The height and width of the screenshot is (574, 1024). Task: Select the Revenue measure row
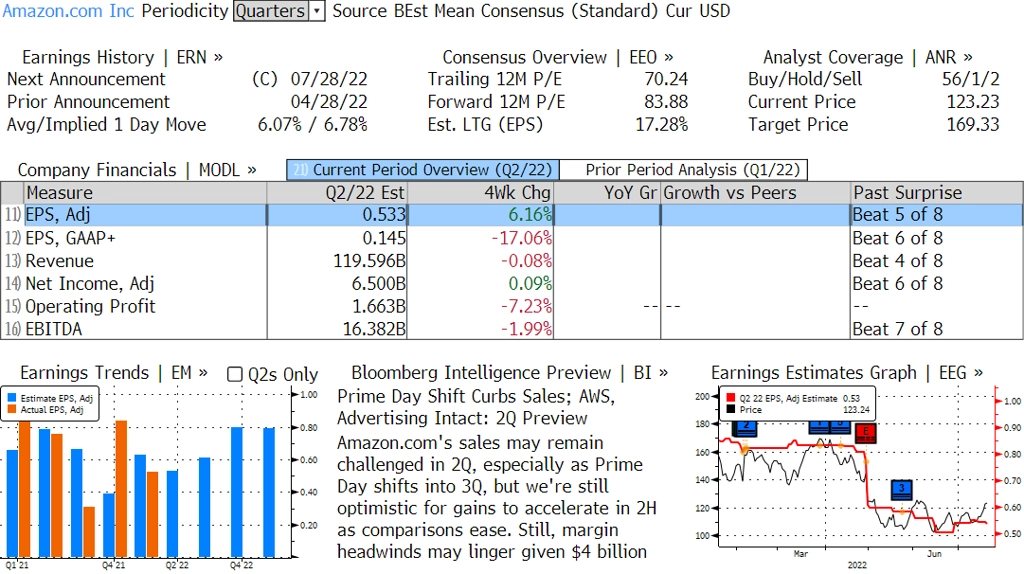click(512, 261)
